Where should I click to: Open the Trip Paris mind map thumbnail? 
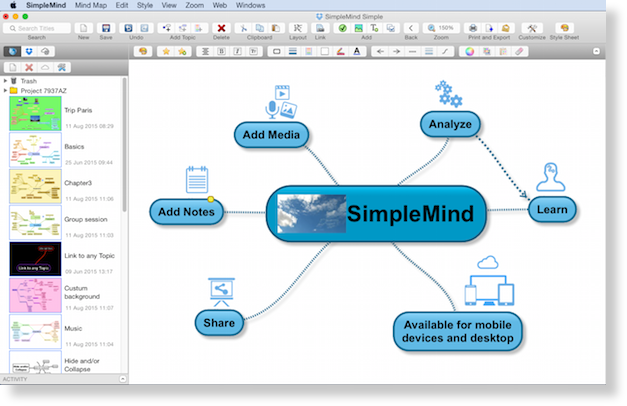click(x=35, y=113)
